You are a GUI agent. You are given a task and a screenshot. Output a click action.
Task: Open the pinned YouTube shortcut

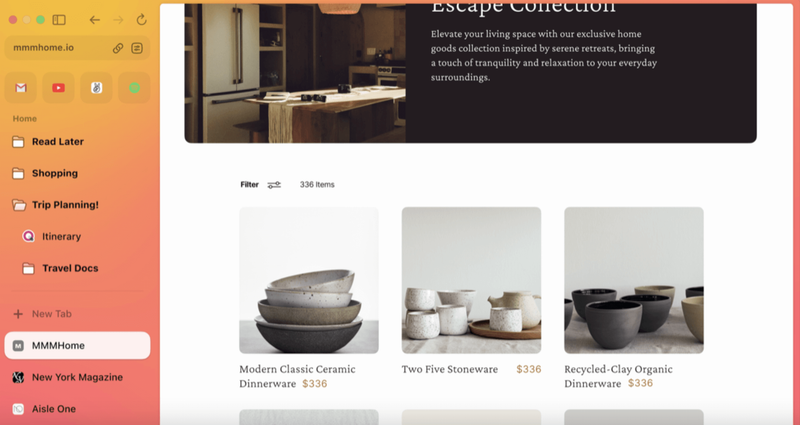point(59,88)
